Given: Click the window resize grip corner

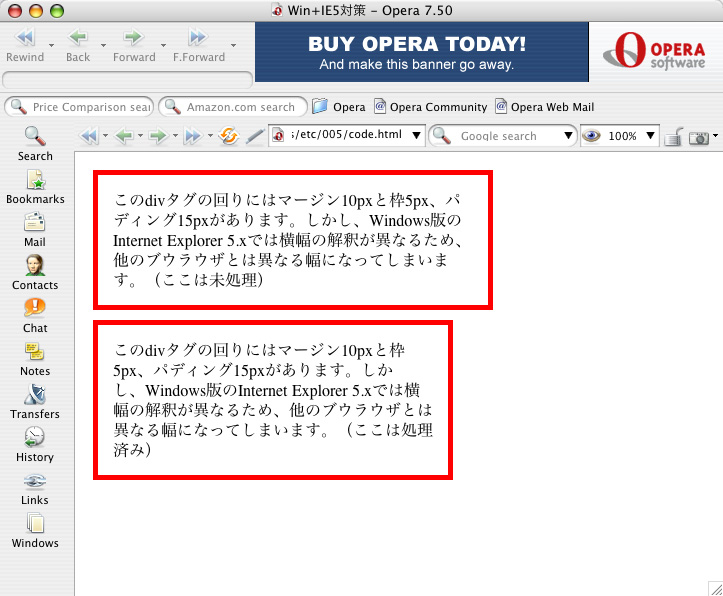Looking at the screenshot, I should coord(716,589).
